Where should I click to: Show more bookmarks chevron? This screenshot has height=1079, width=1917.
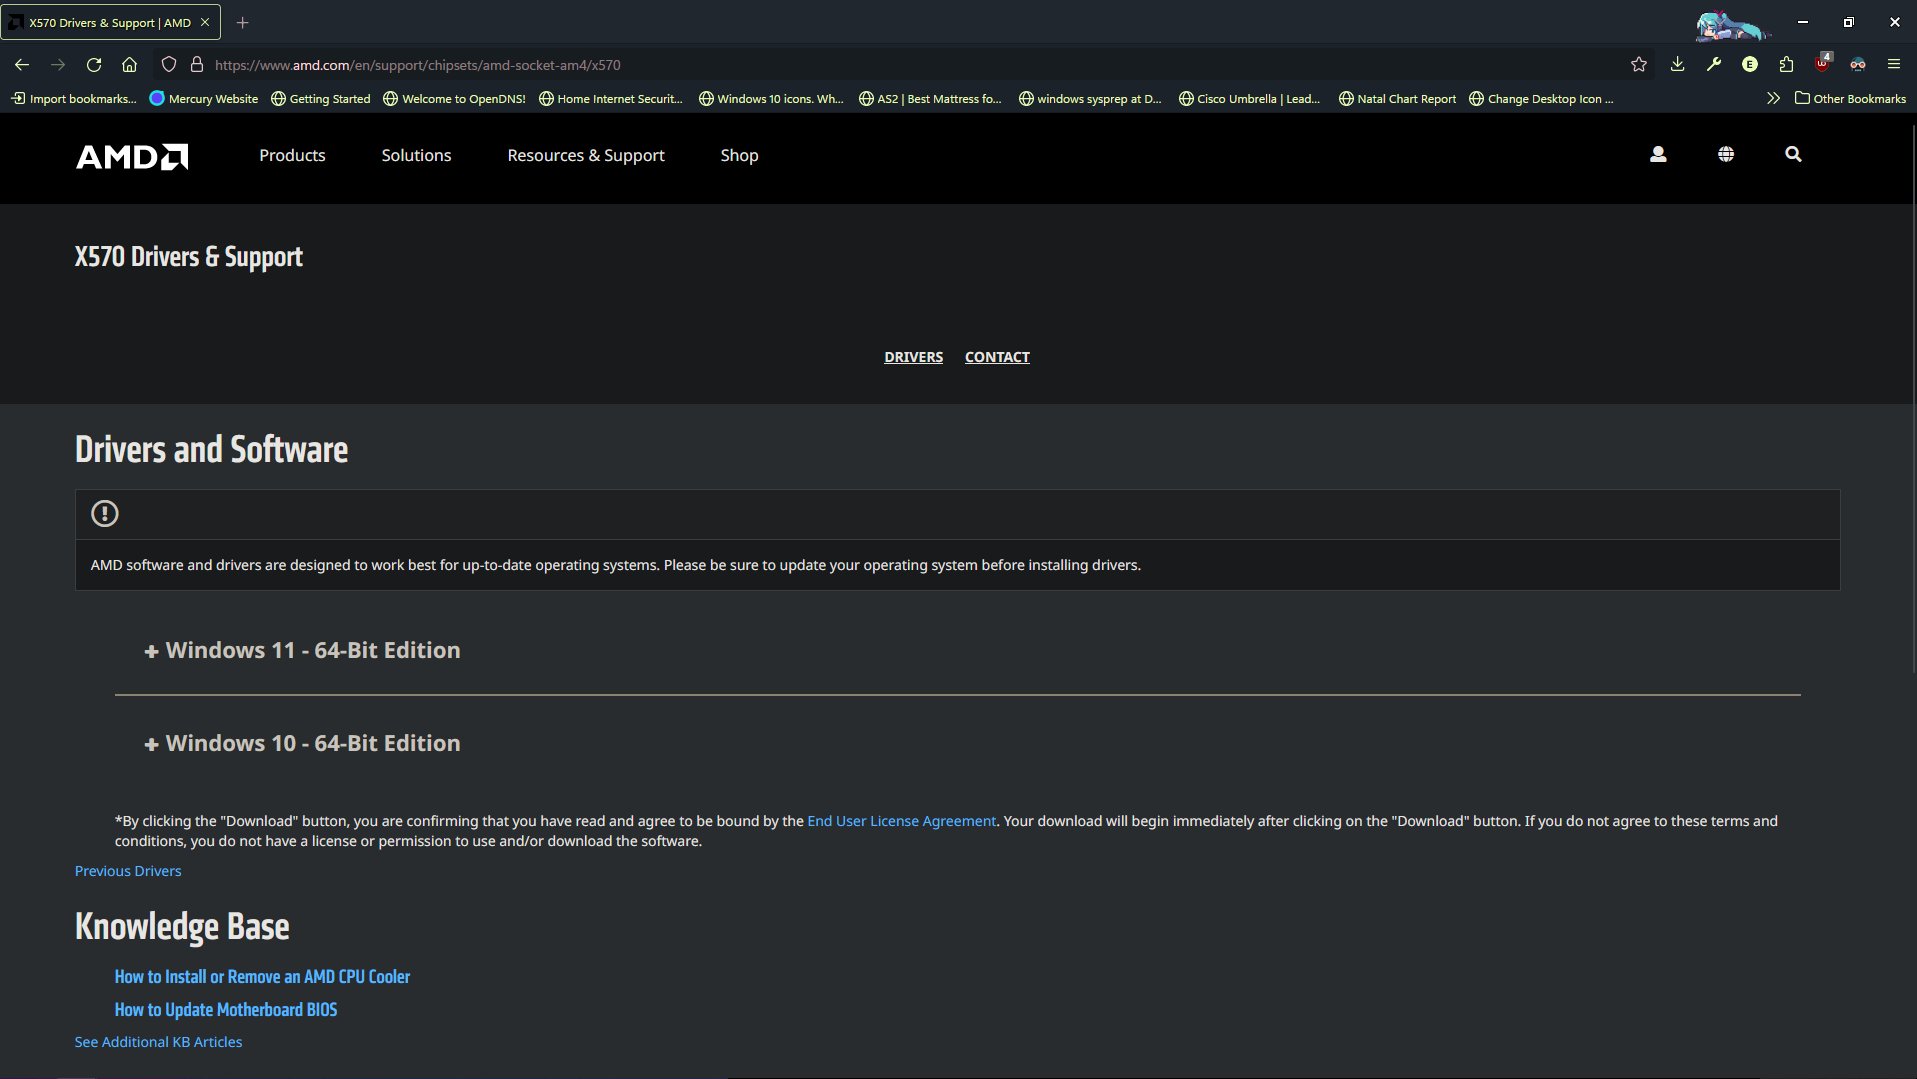1773,98
